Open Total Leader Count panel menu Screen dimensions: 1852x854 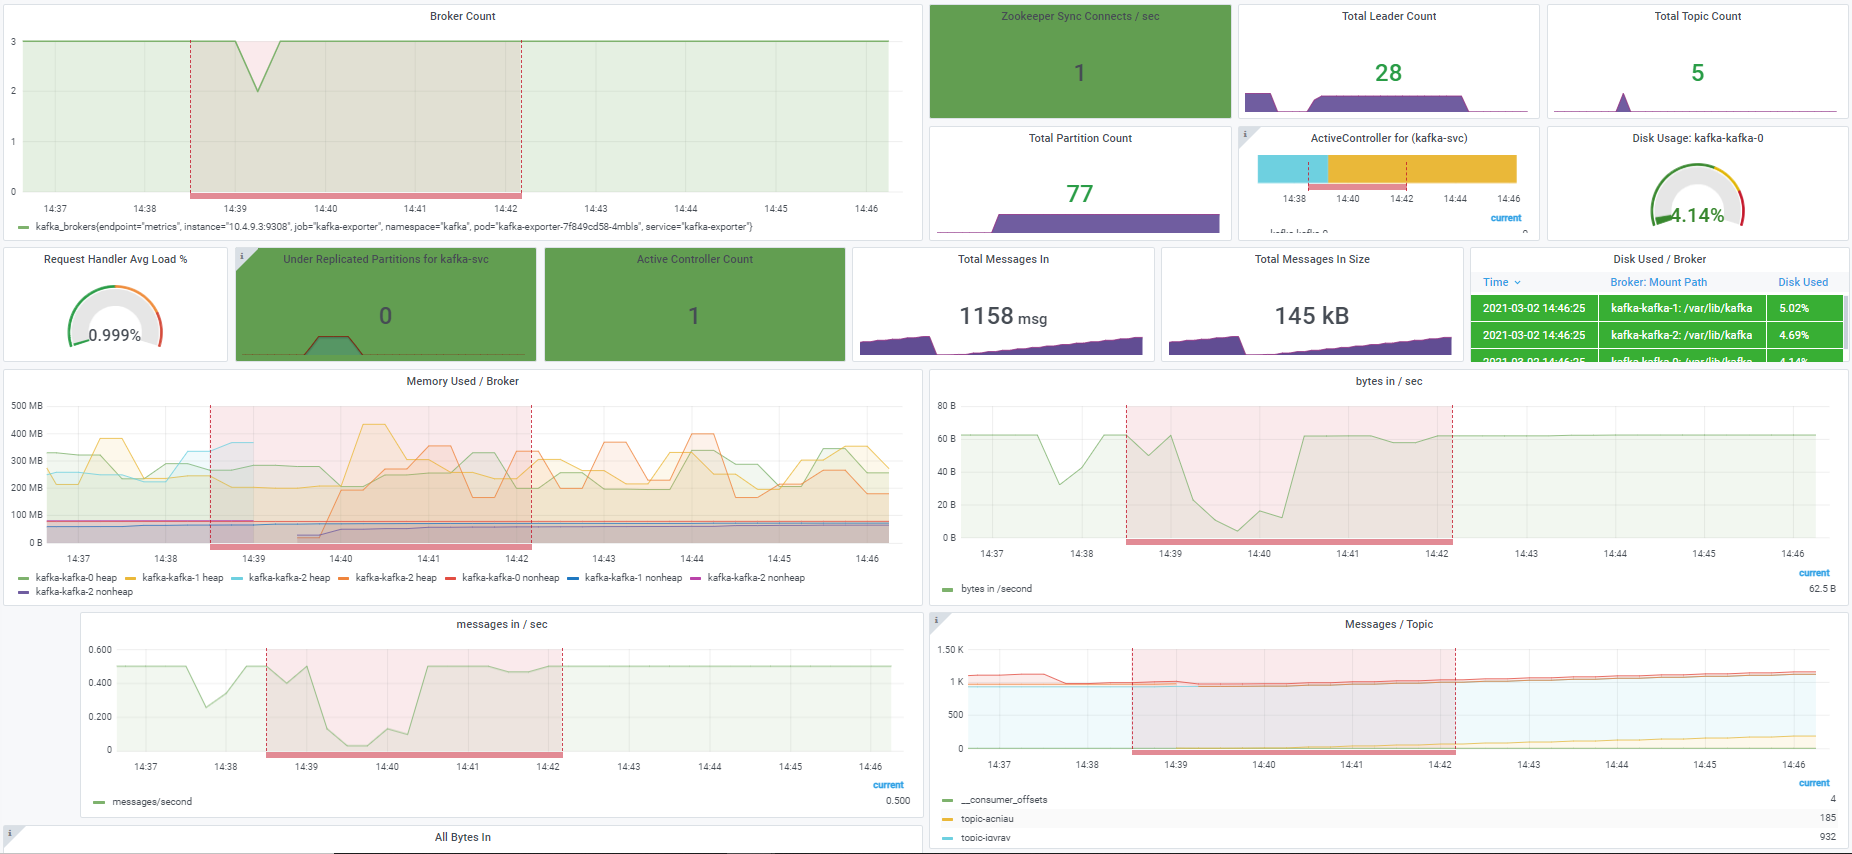[x=1389, y=16]
